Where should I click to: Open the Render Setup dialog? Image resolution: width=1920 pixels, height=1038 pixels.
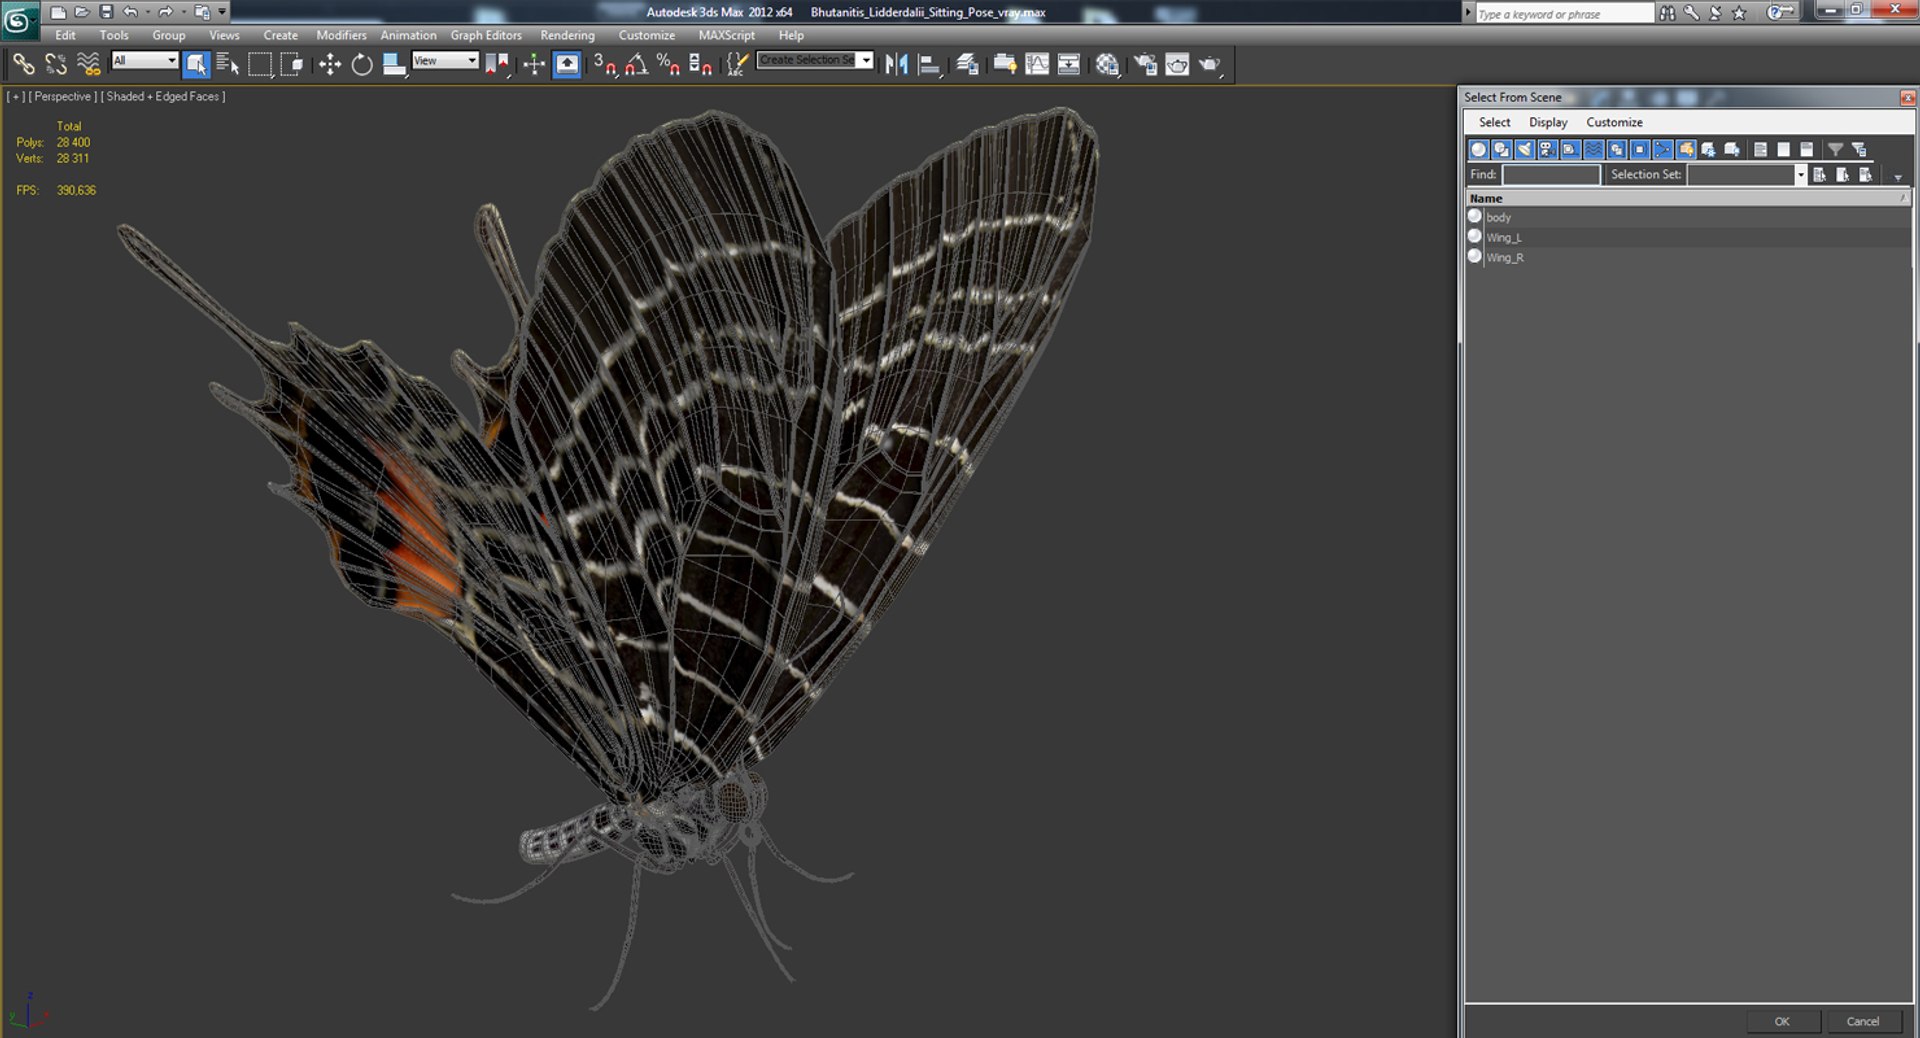pyautogui.click(x=1145, y=65)
